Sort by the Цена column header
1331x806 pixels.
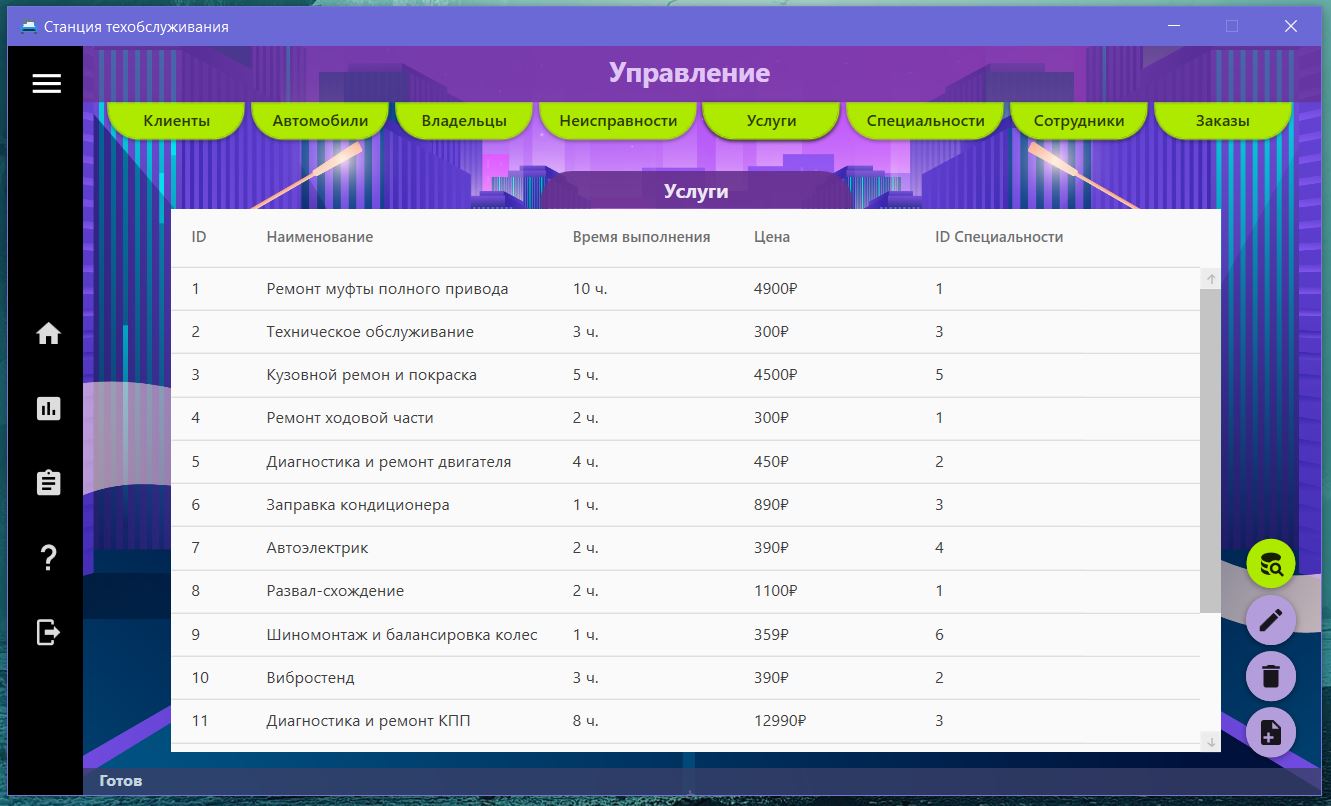pyautogui.click(x=772, y=237)
